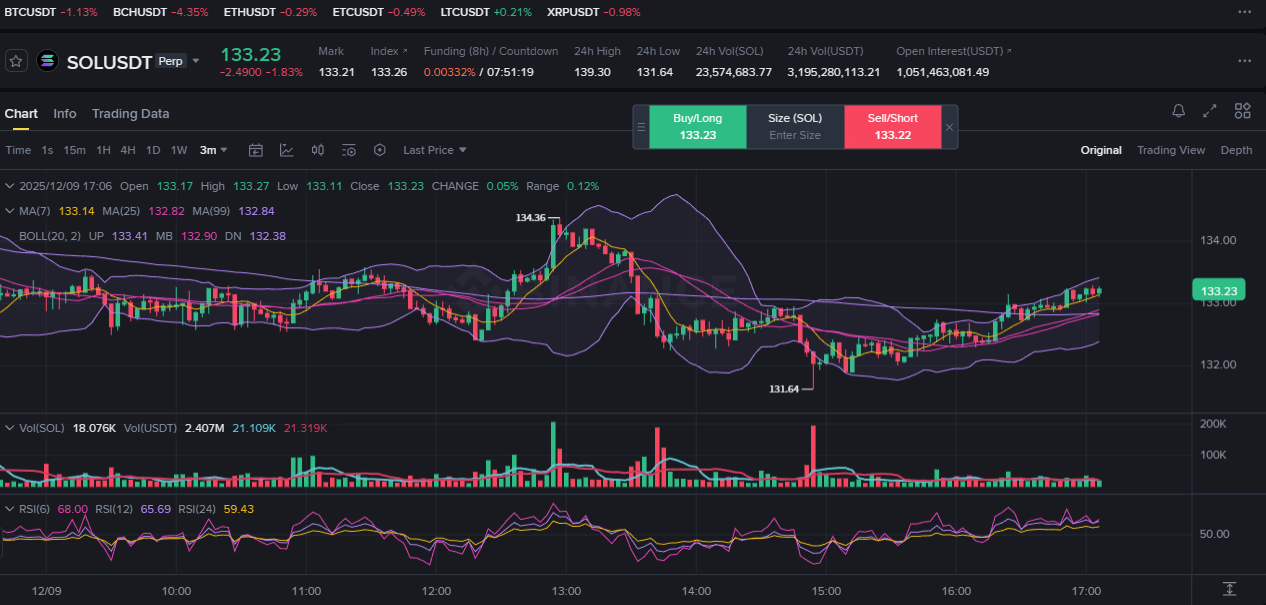Open Index price external link arrow
This screenshot has width=1266, height=605.
pos(404,51)
